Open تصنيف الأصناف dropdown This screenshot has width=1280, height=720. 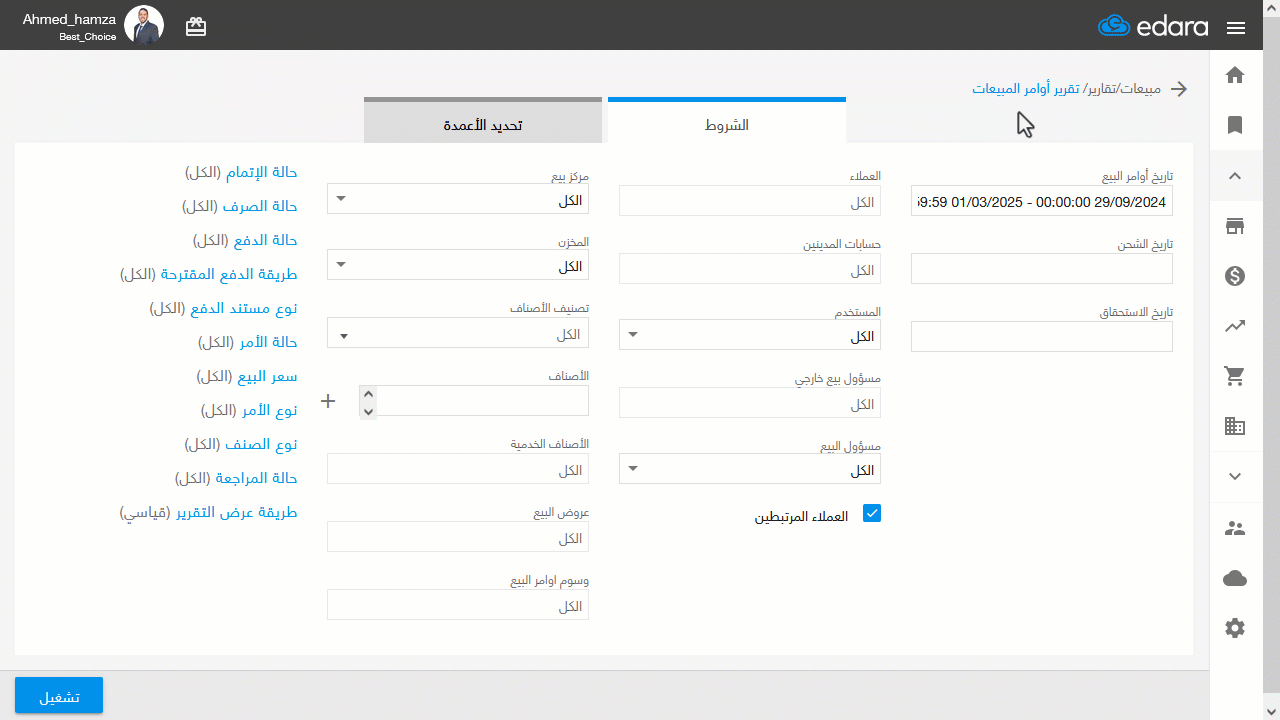coord(458,333)
